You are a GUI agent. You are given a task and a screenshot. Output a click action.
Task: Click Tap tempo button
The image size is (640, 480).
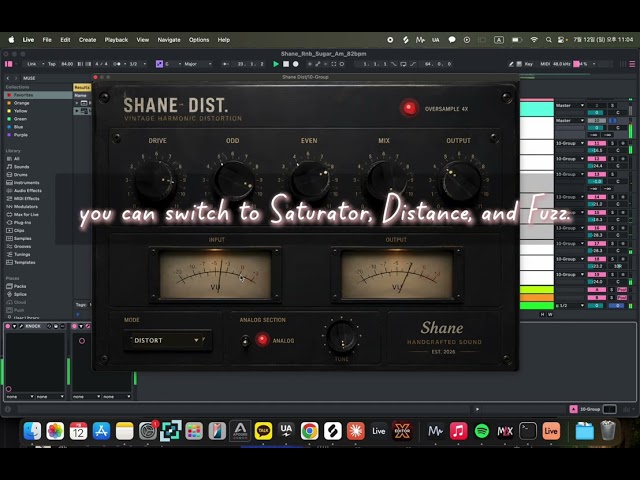click(52, 64)
